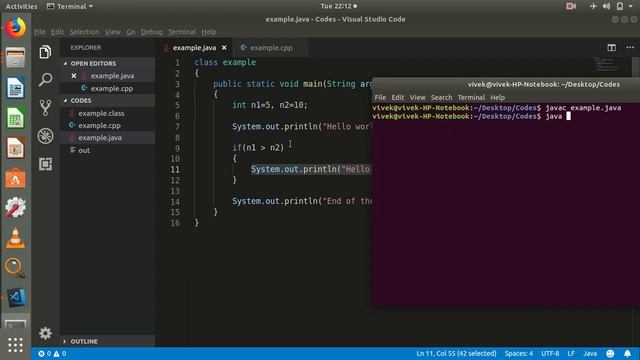This screenshot has height=360, width=640.
Task: Open the Debug menu
Action: 151,32
